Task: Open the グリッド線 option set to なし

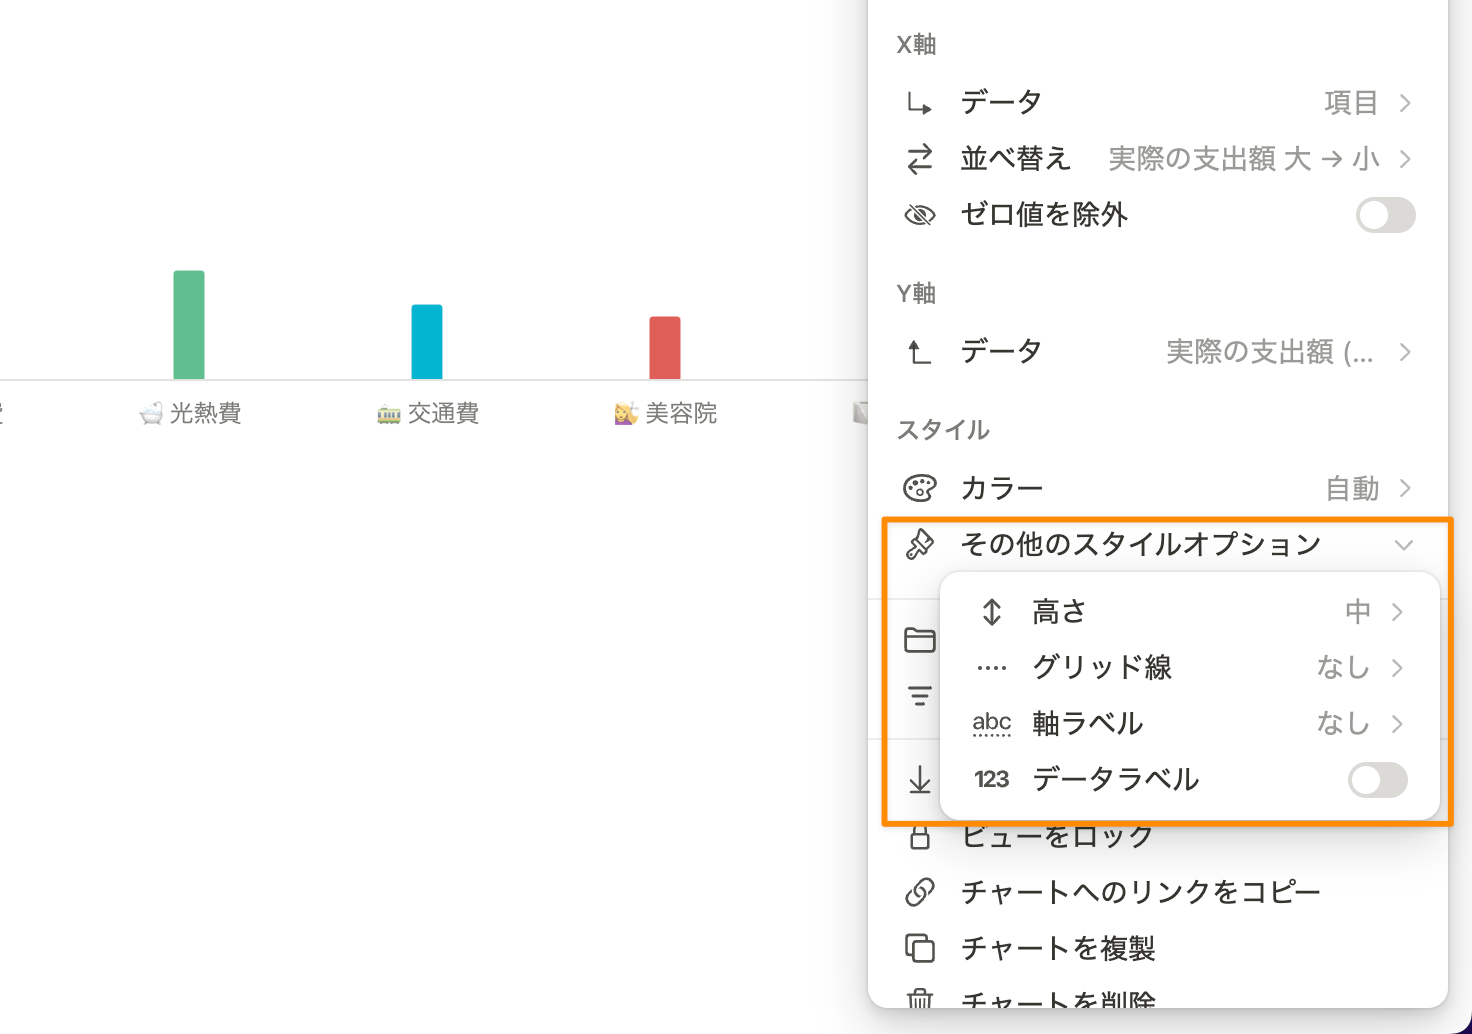Action: tap(1190, 668)
